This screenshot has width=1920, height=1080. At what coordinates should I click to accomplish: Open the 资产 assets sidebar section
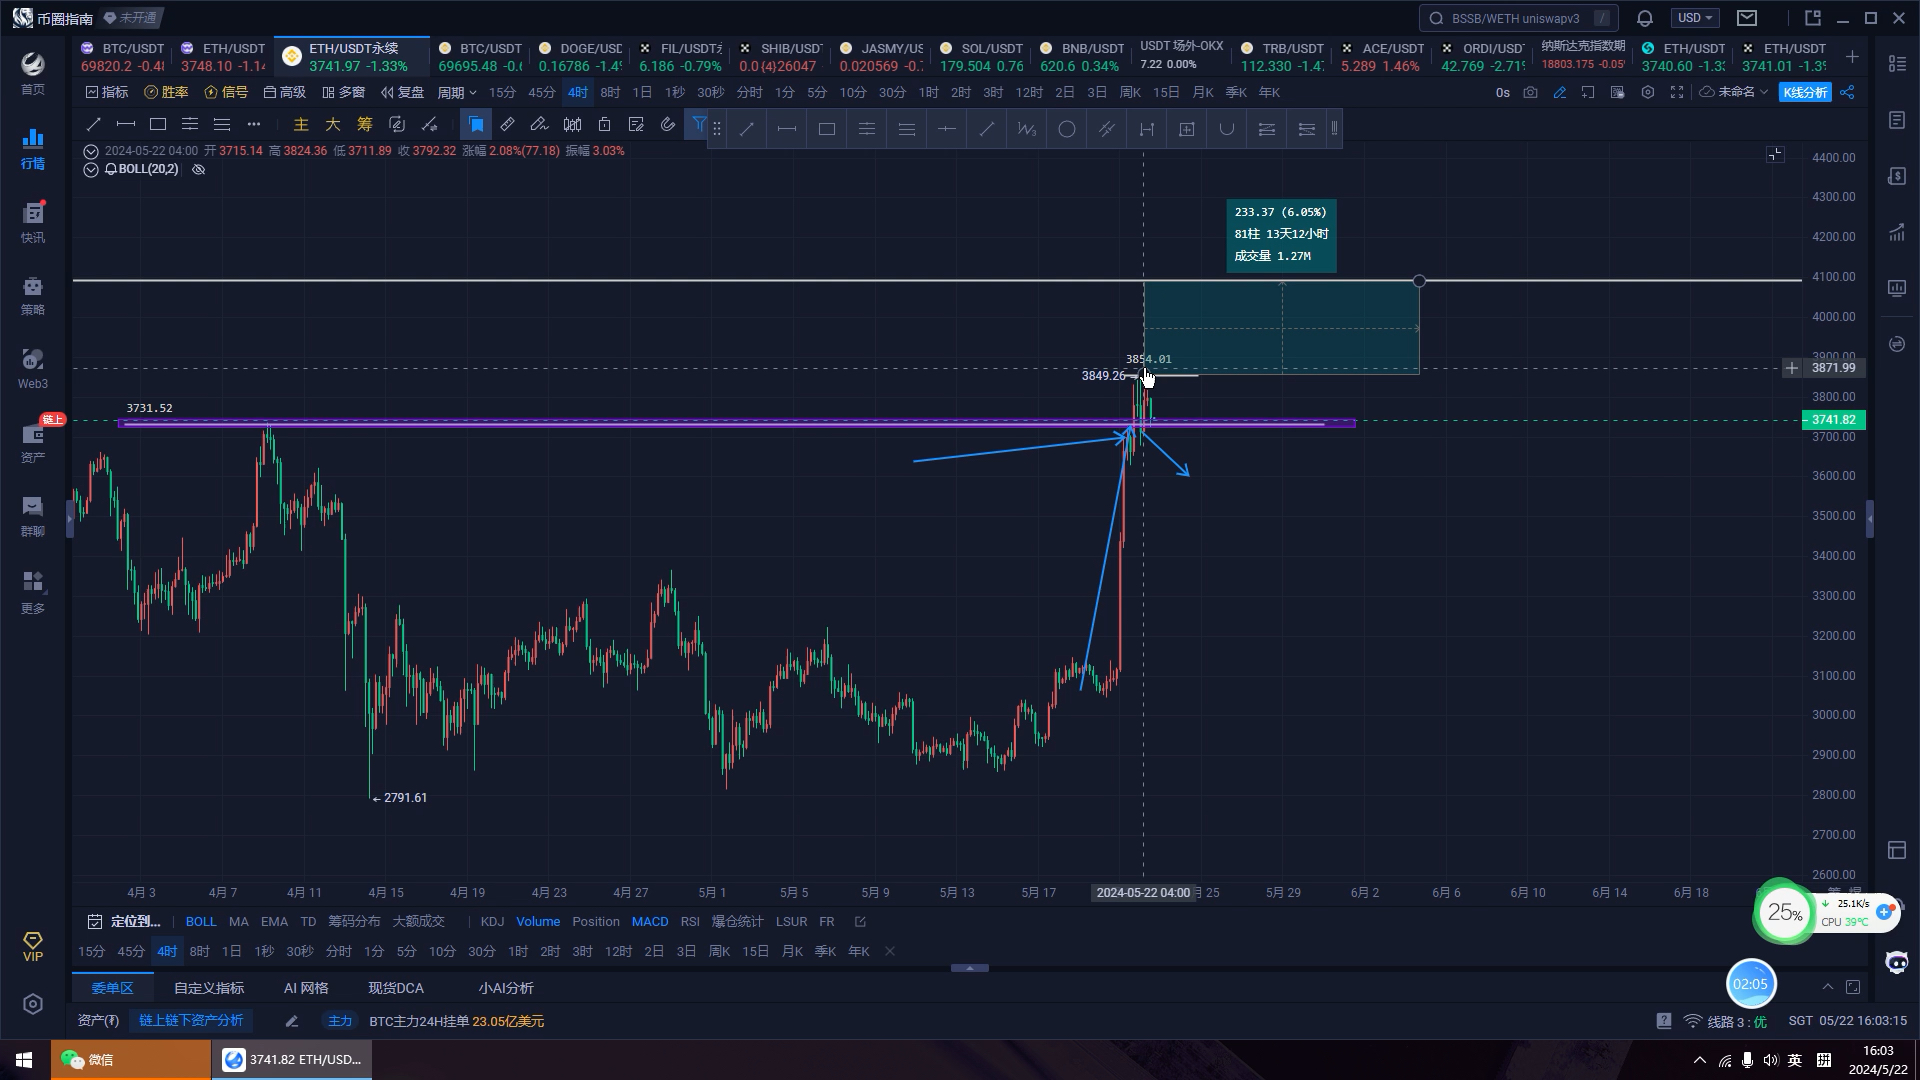pyautogui.click(x=33, y=443)
